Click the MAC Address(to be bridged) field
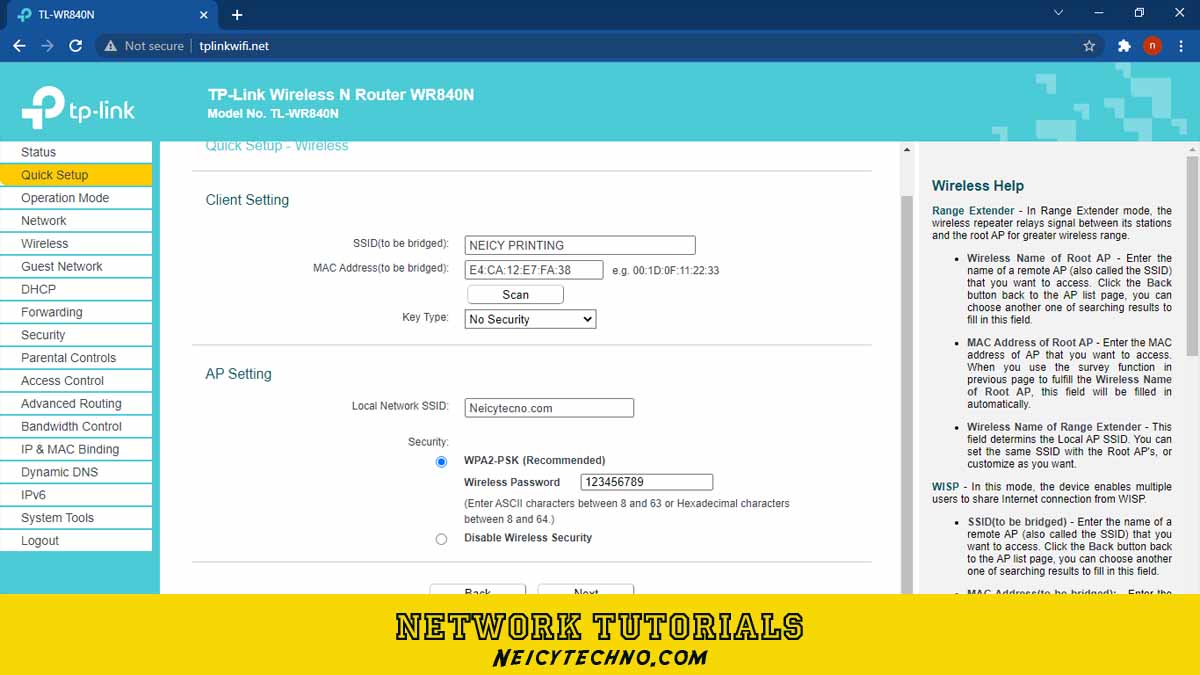The width and height of the screenshot is (1200, 675). pyautogui.click(x=534, y=270)
